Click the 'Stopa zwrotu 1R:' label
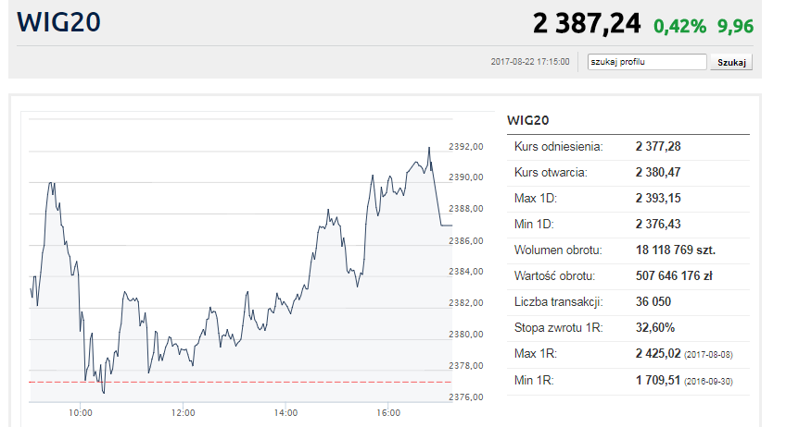This screenshot has width=786, height=427. point(558,328)
